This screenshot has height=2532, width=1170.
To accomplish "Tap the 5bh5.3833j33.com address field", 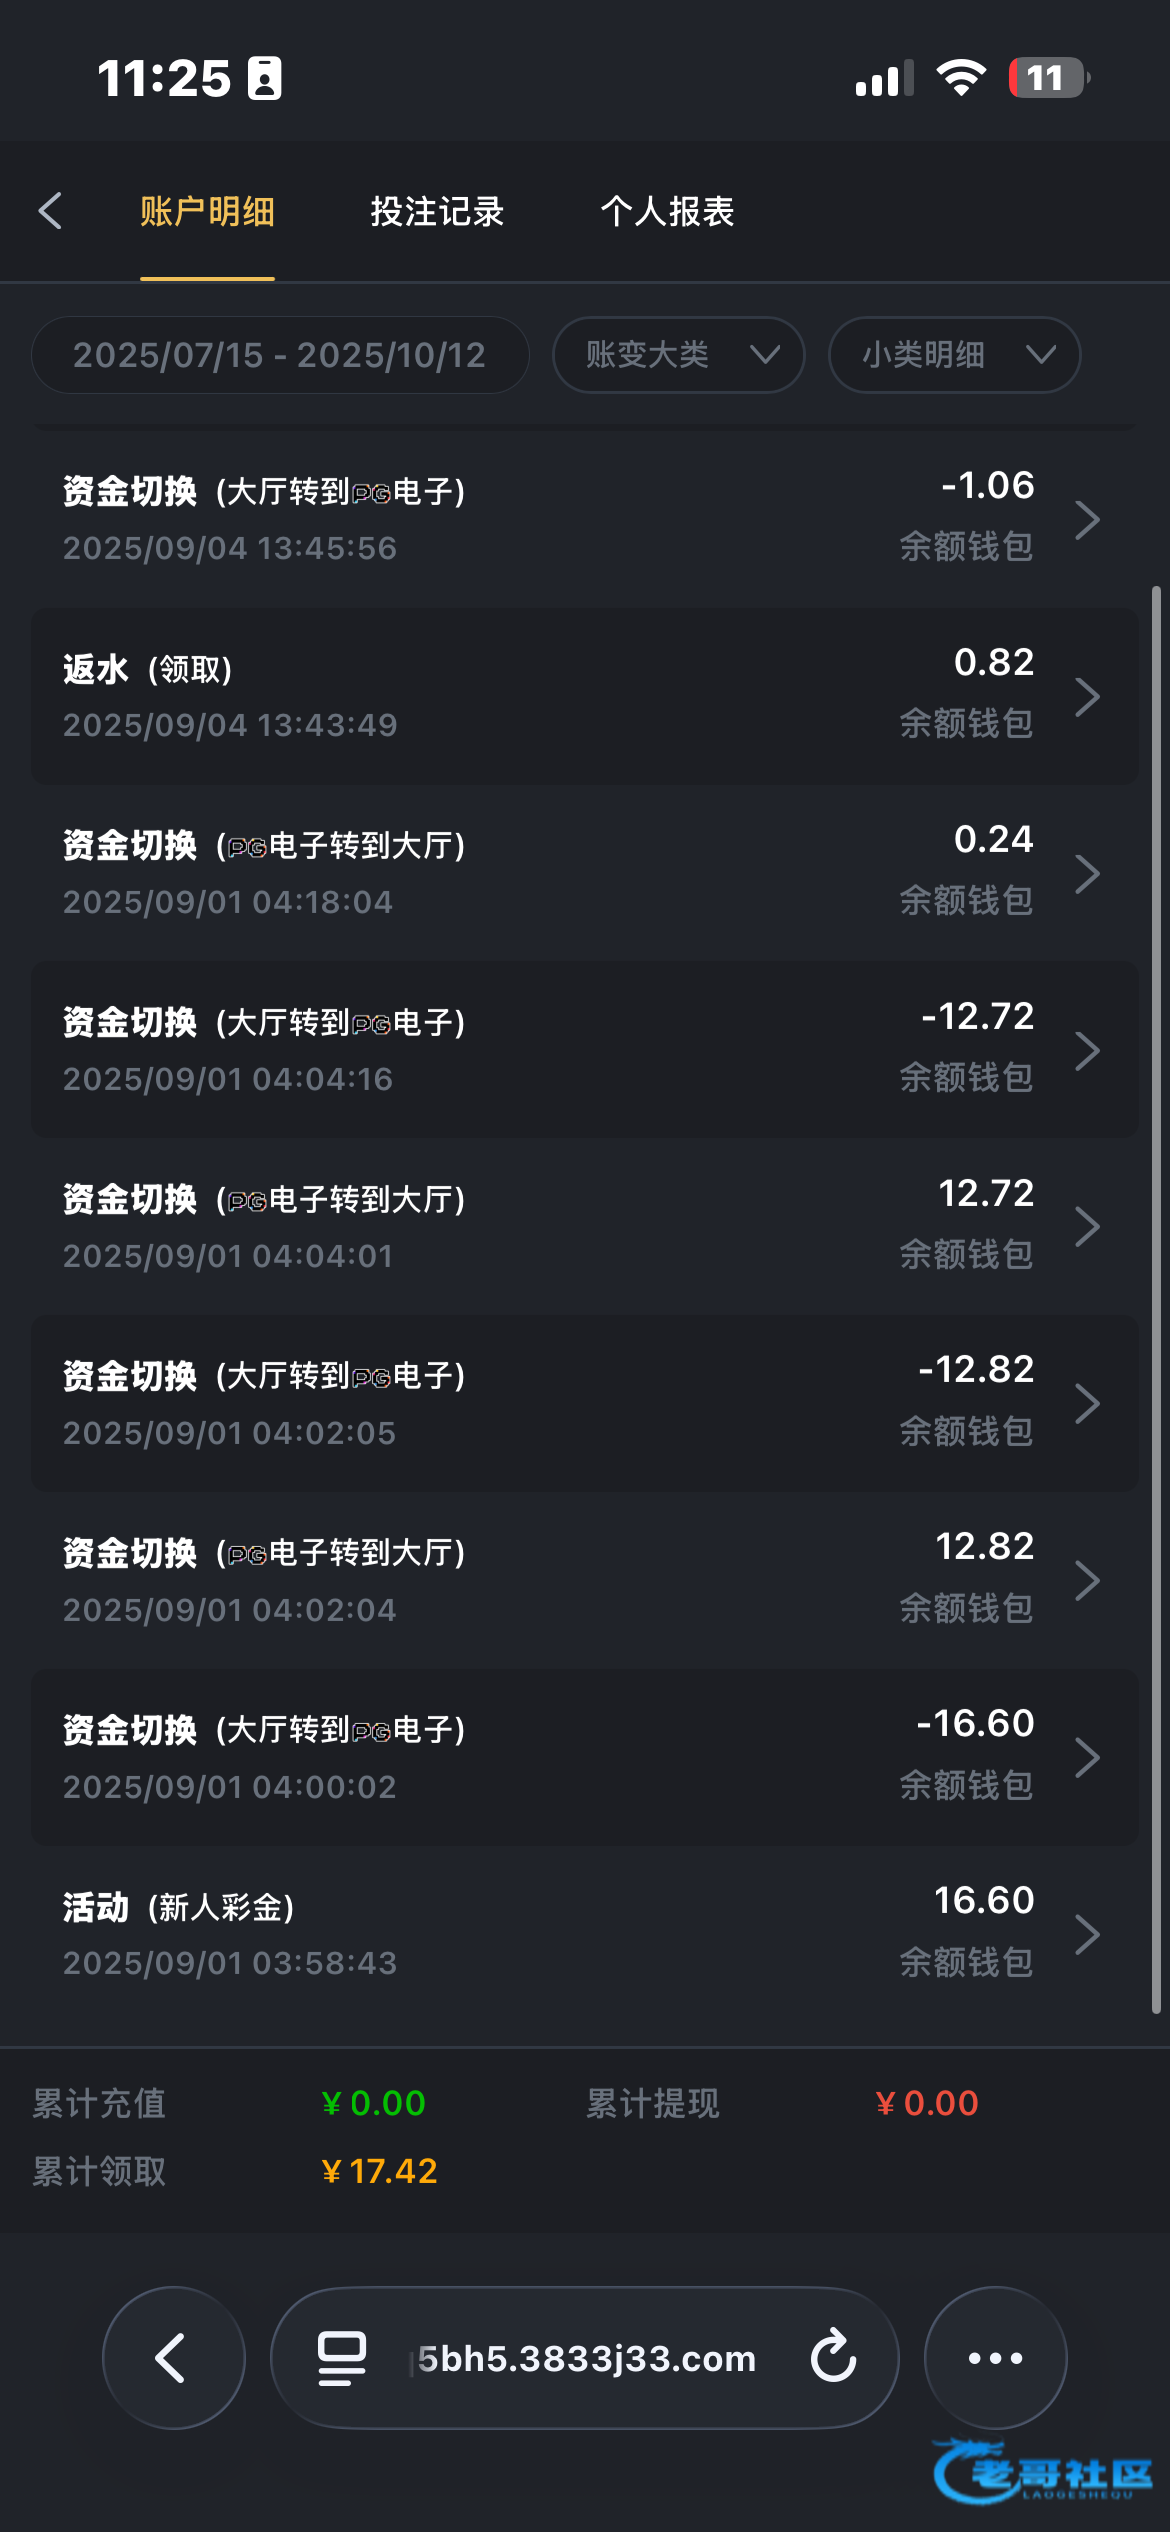I will (x=586, y=2358).
